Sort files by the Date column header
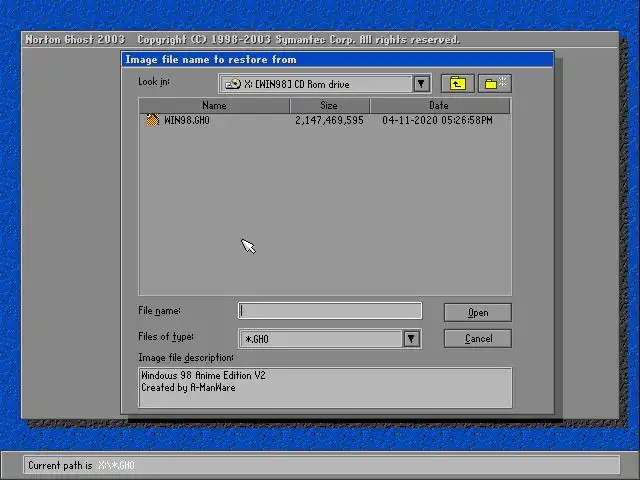The image size is (640, 480). coord(439,106)
